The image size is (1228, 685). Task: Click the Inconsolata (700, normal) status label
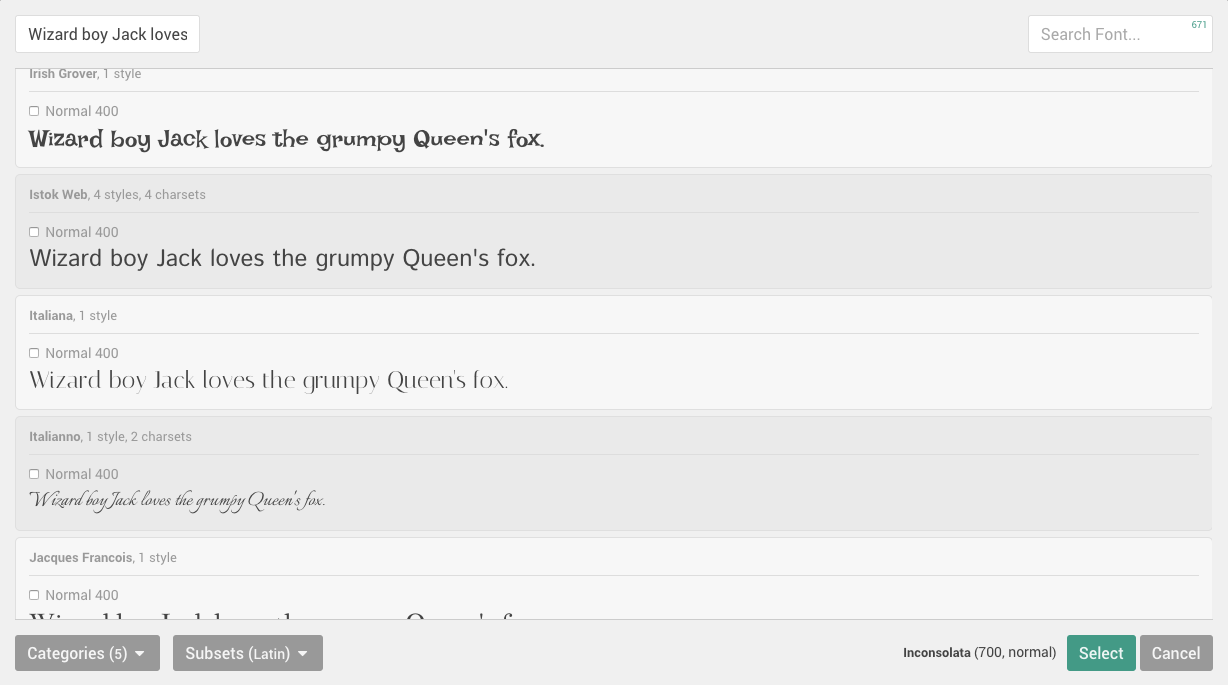979,652
